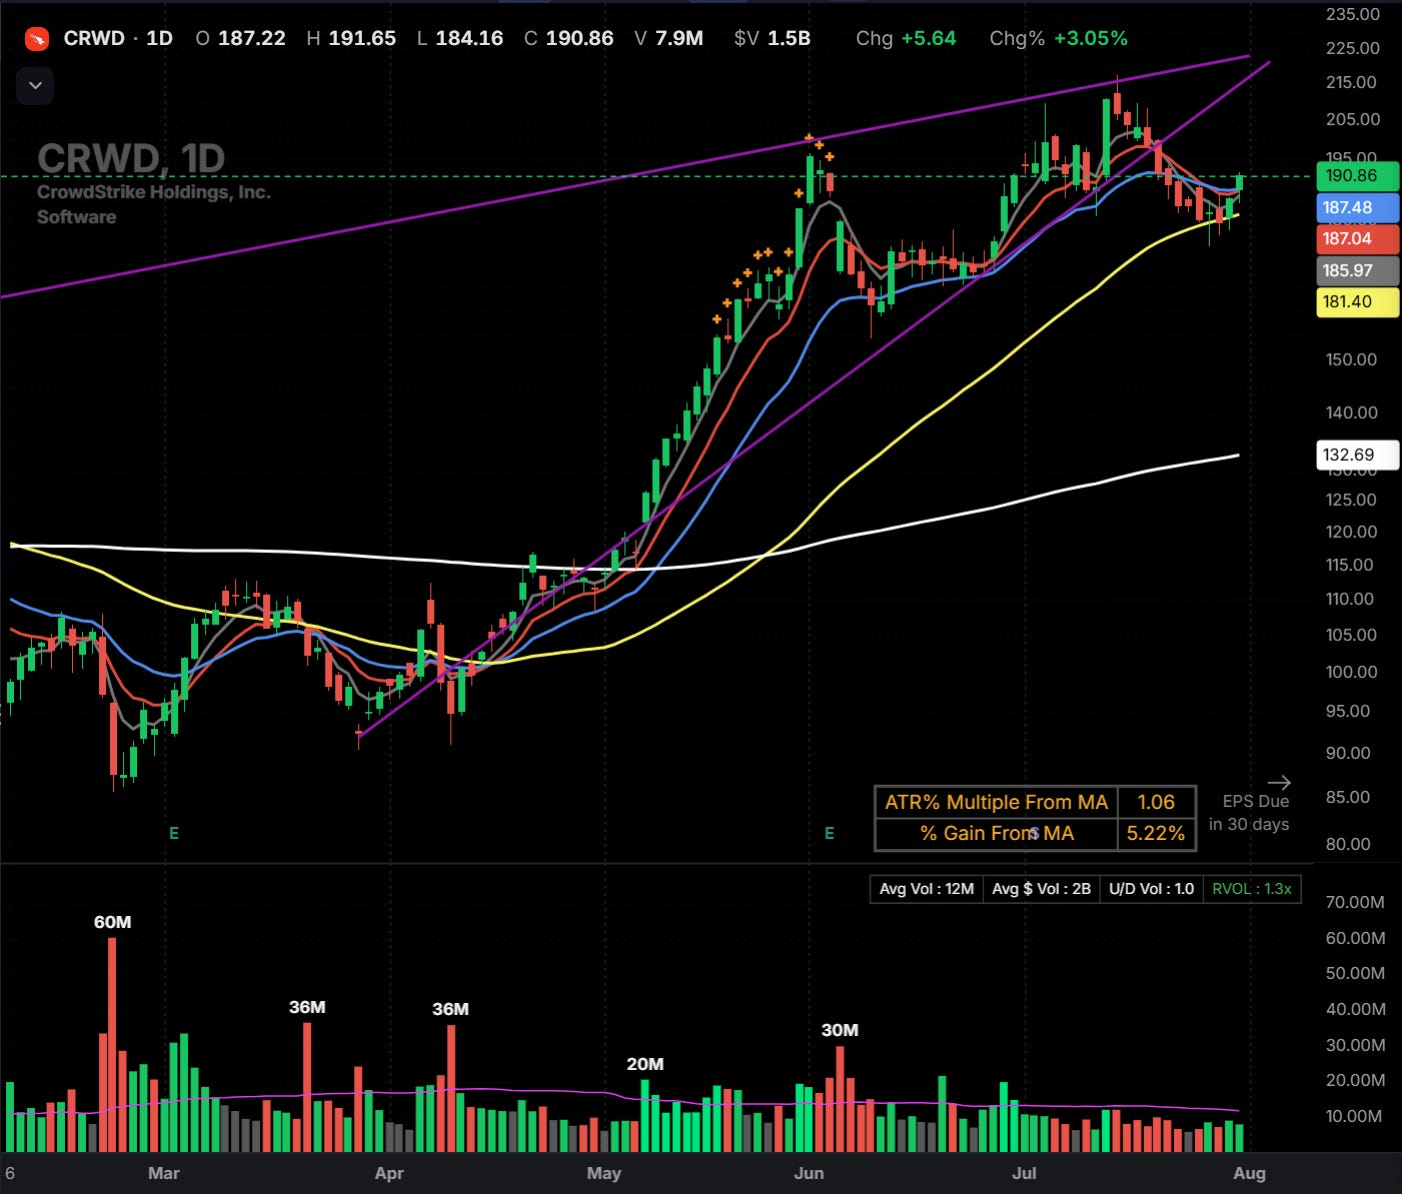
Task: Click the 50.00M volume axis label
Action: [1355, 973]
